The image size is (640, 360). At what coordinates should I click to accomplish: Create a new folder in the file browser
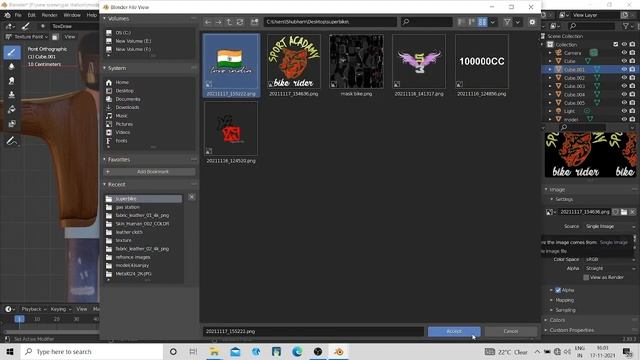[x=255, y=22]
